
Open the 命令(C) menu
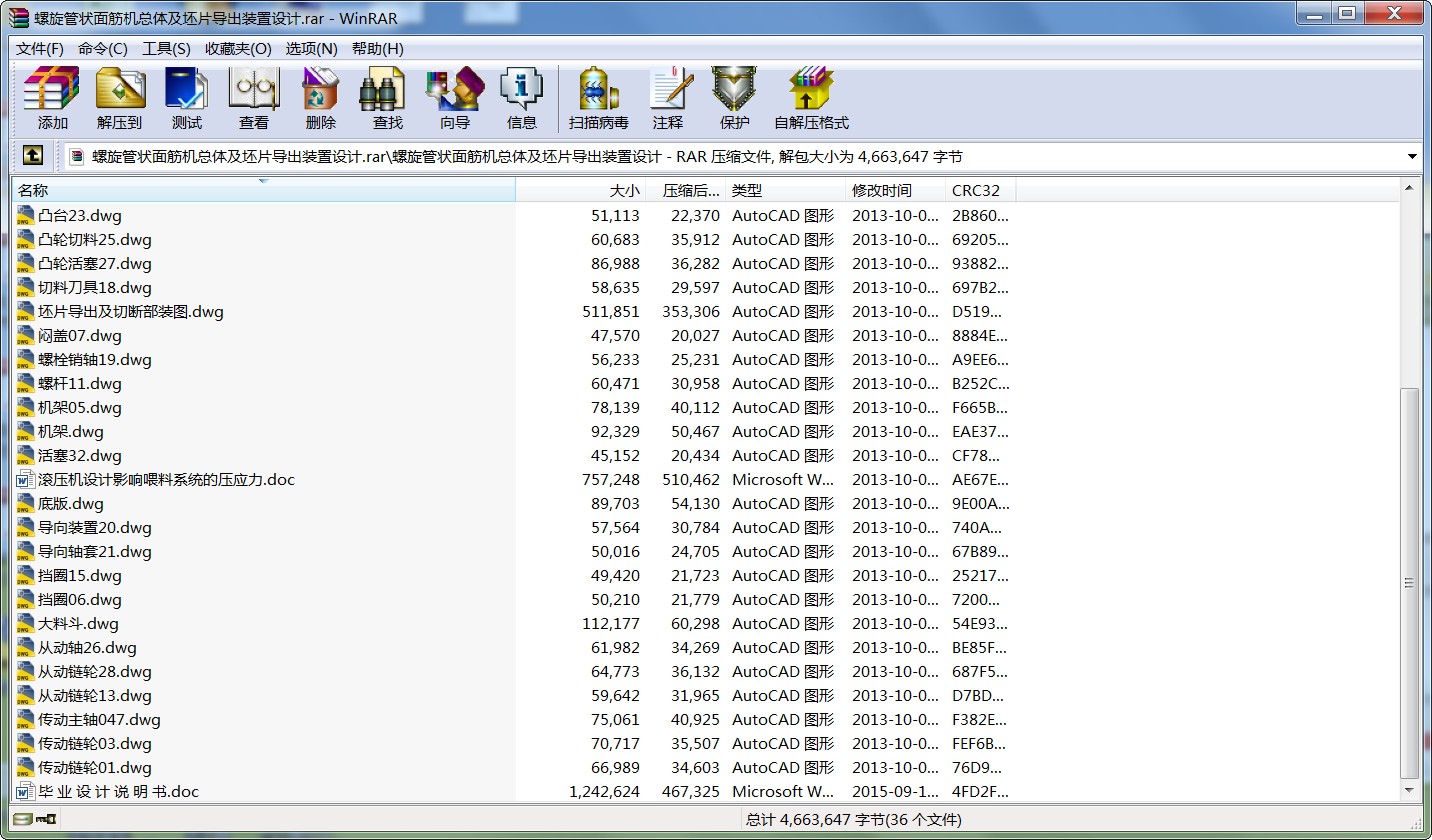(103, 48)
